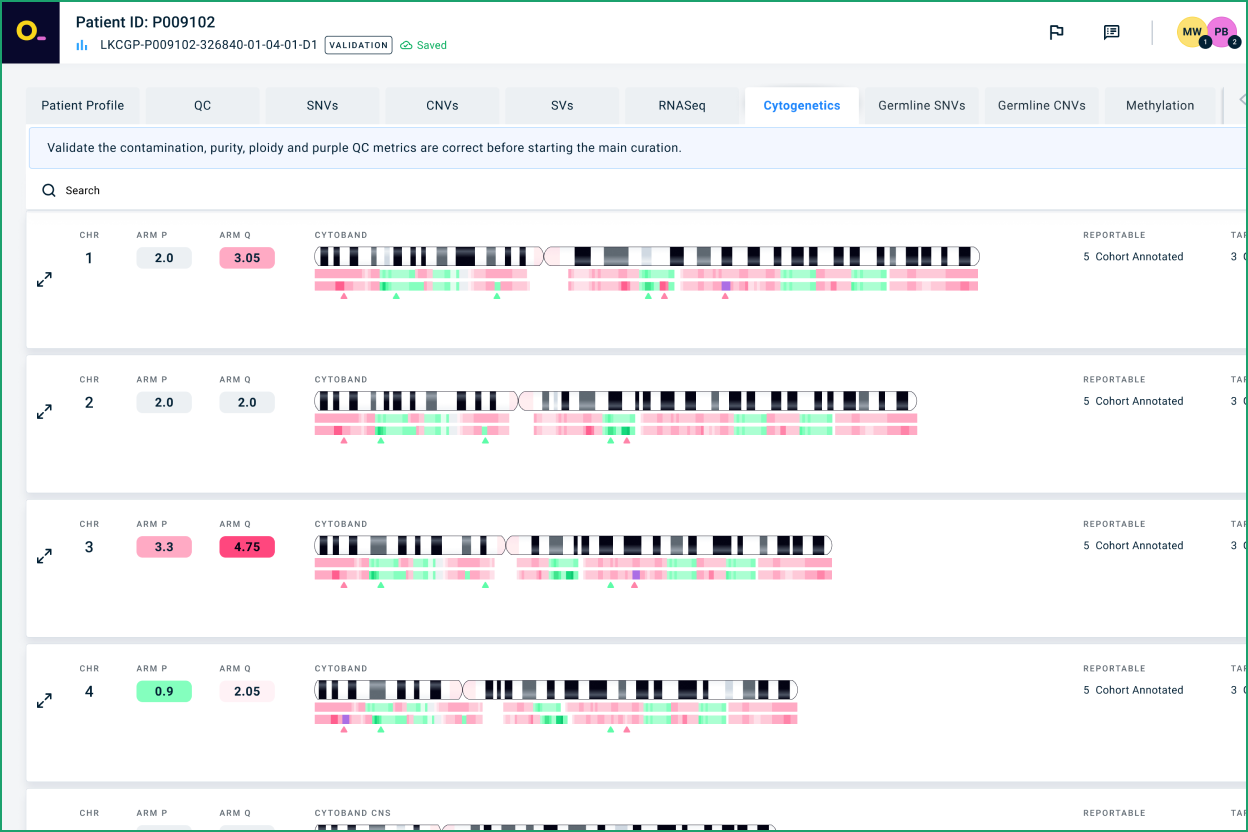
Task: Click the bar chart icon beside sample ID
Action: click(83, 45)
